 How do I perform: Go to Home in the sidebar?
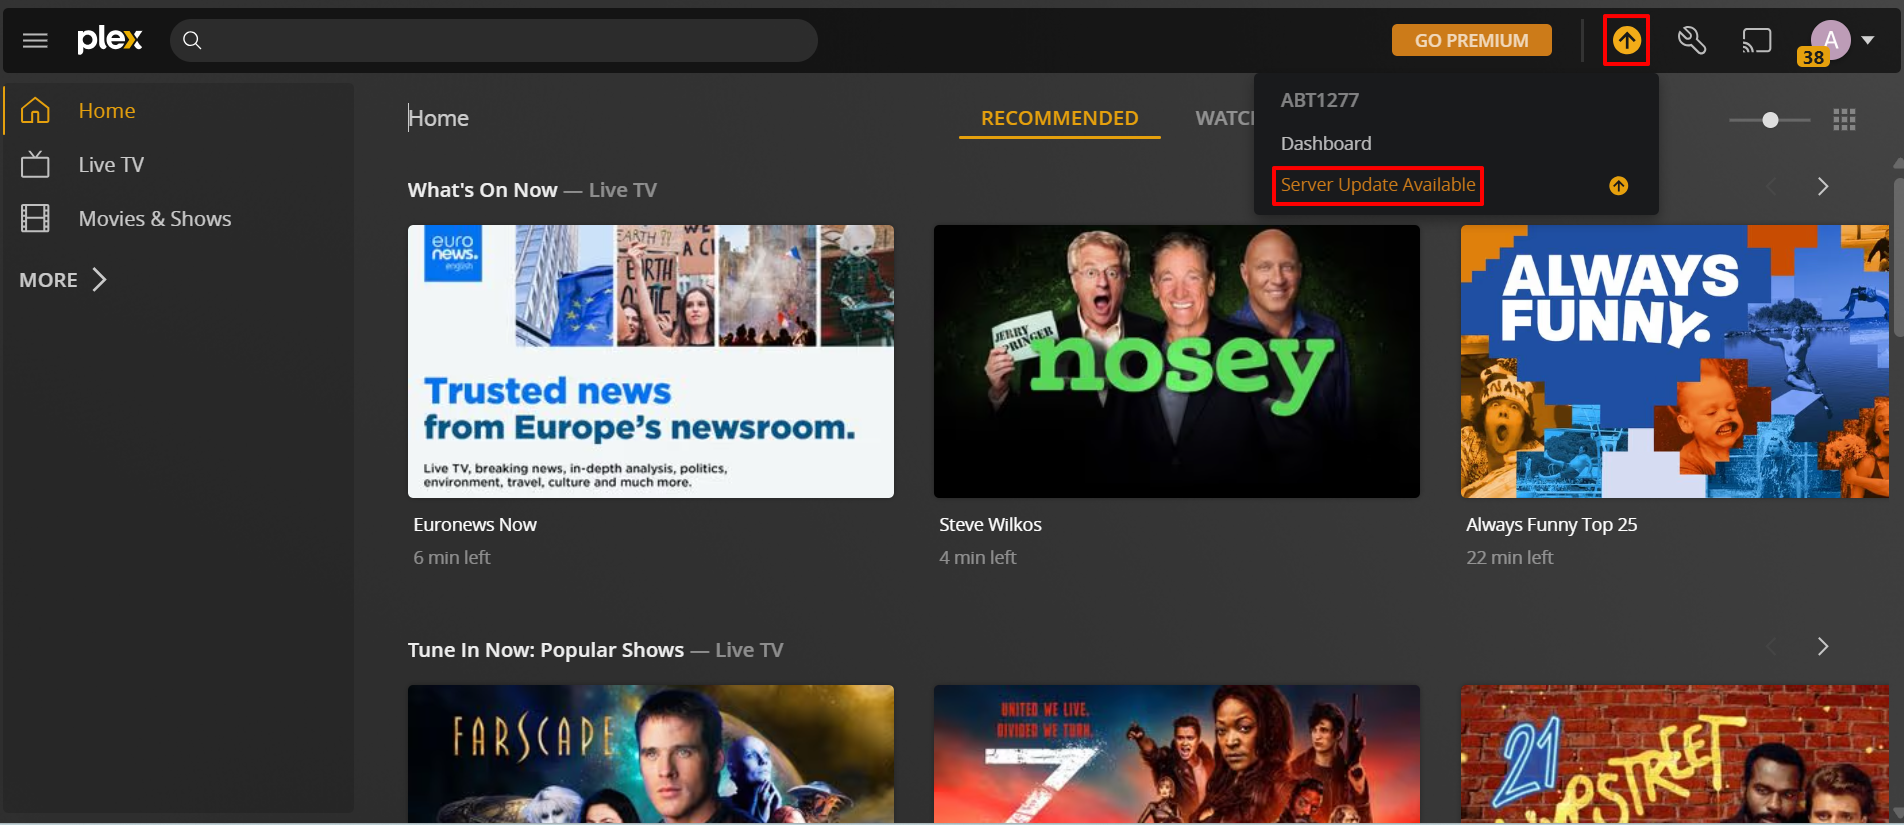[106, 111]
